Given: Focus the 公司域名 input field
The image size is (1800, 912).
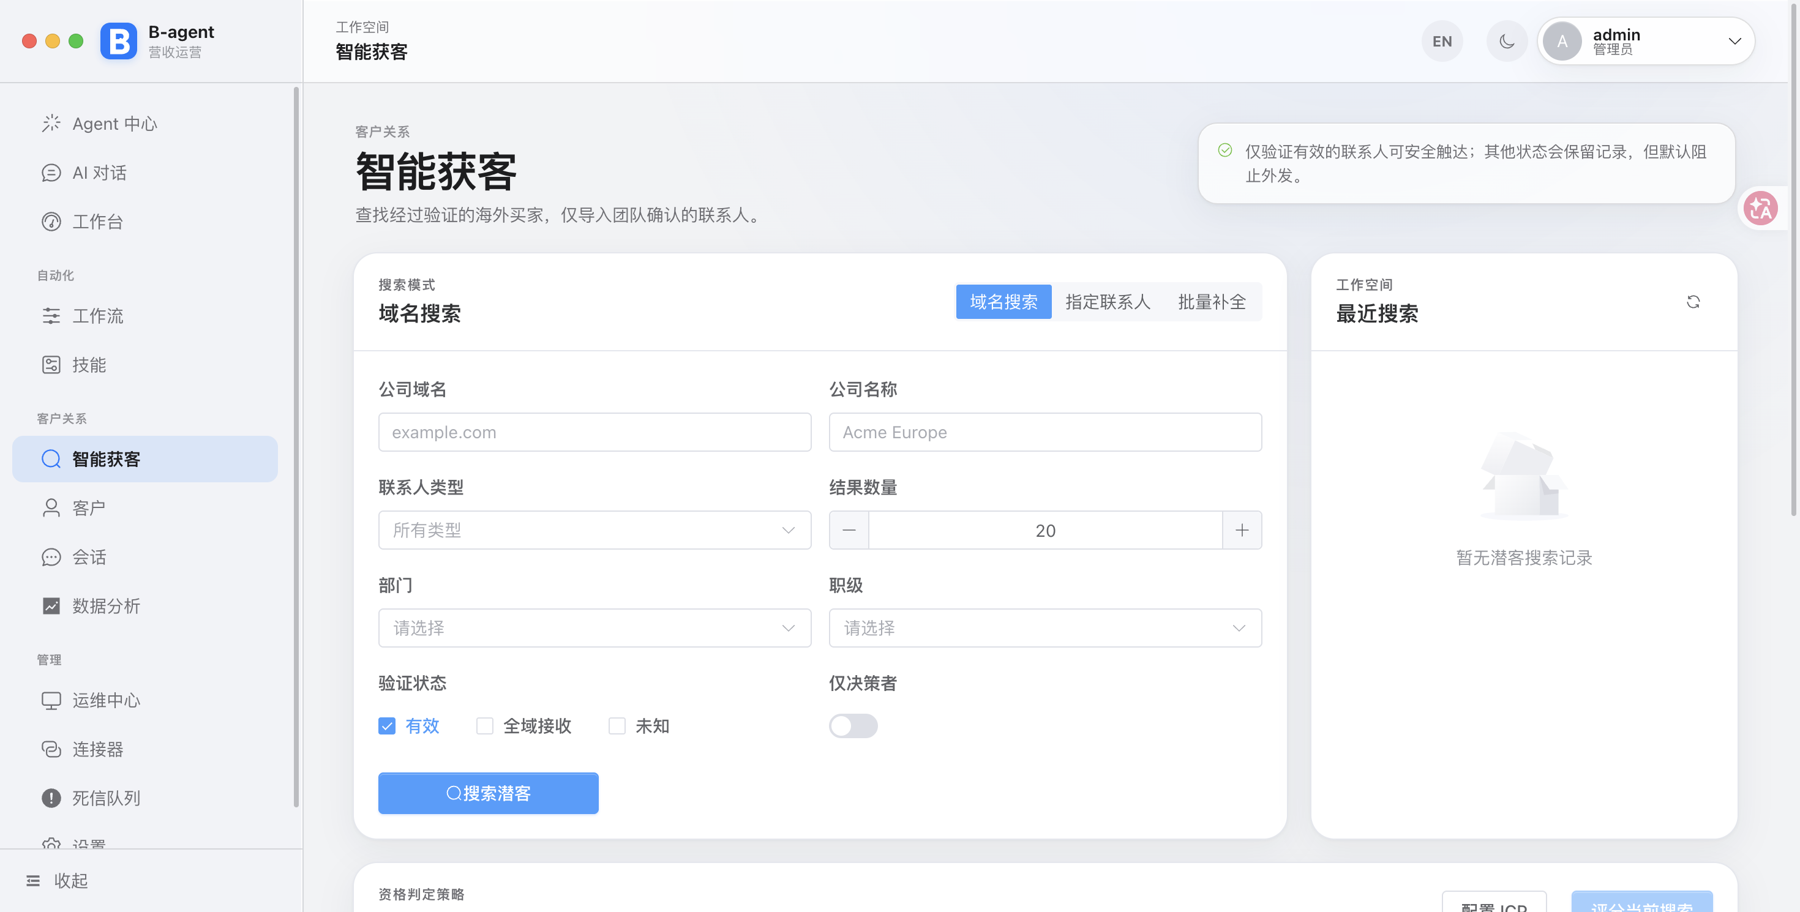Looking at the screenshot, I should tap(595, 432).
